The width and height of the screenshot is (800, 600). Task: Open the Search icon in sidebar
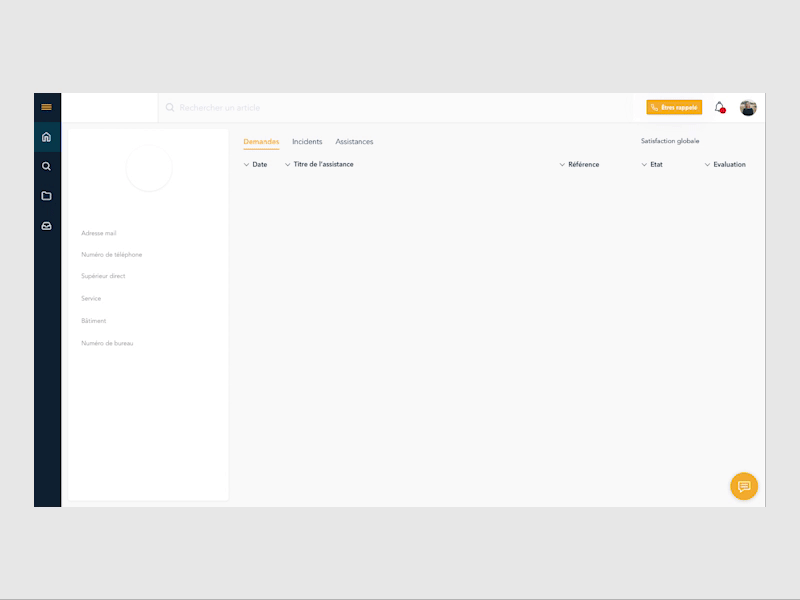46,166
